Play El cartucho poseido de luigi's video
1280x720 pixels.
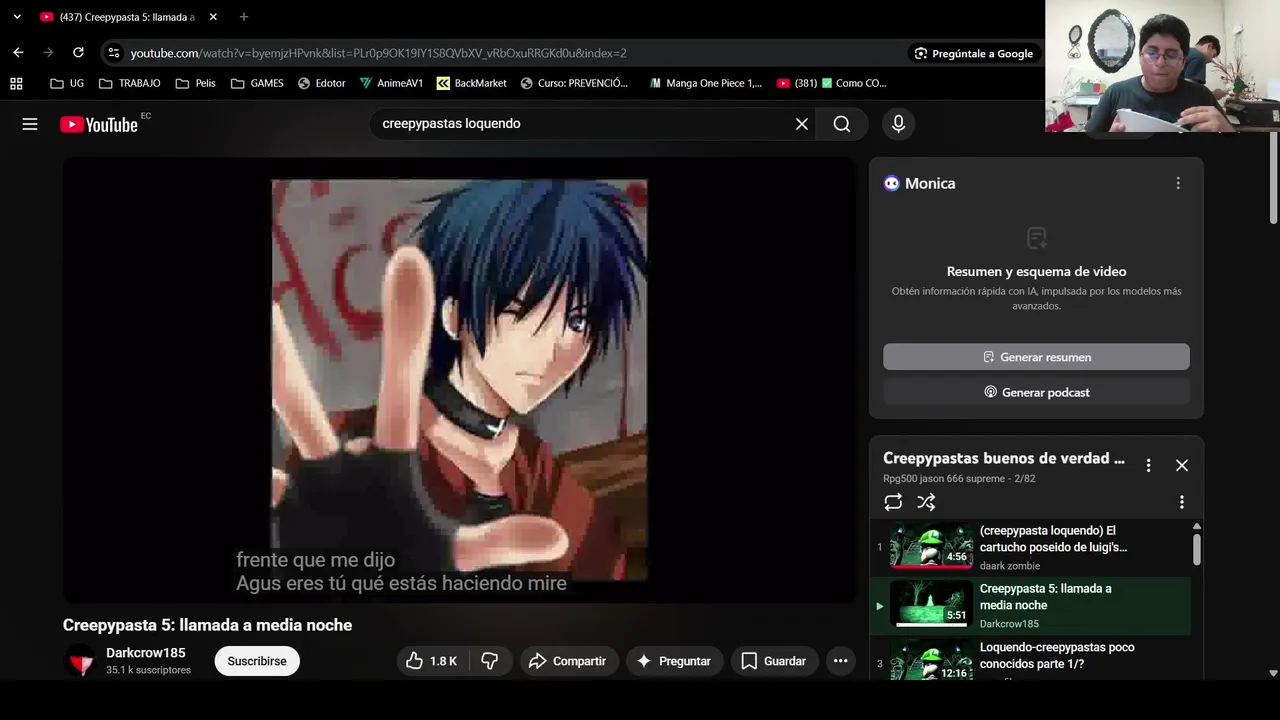point(1030,547)
